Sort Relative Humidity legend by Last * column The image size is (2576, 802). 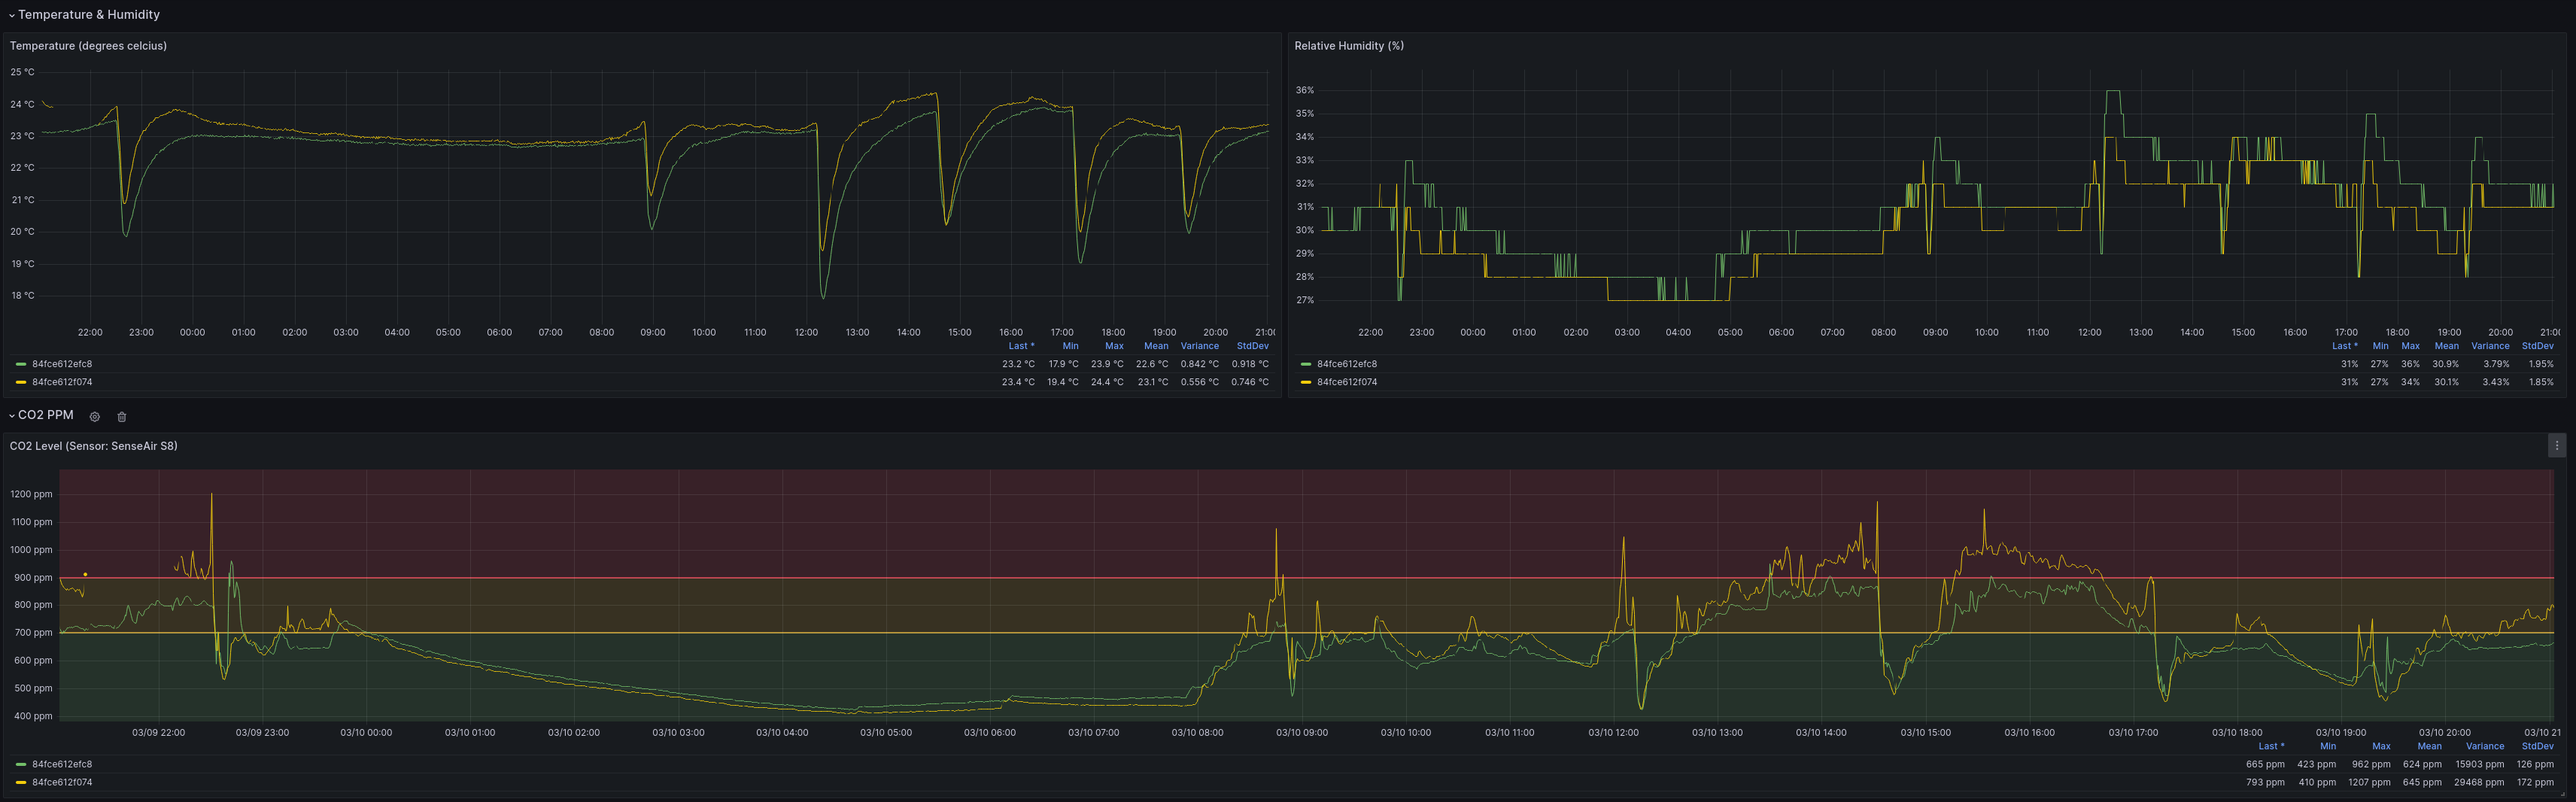[x=2345, y=346]
